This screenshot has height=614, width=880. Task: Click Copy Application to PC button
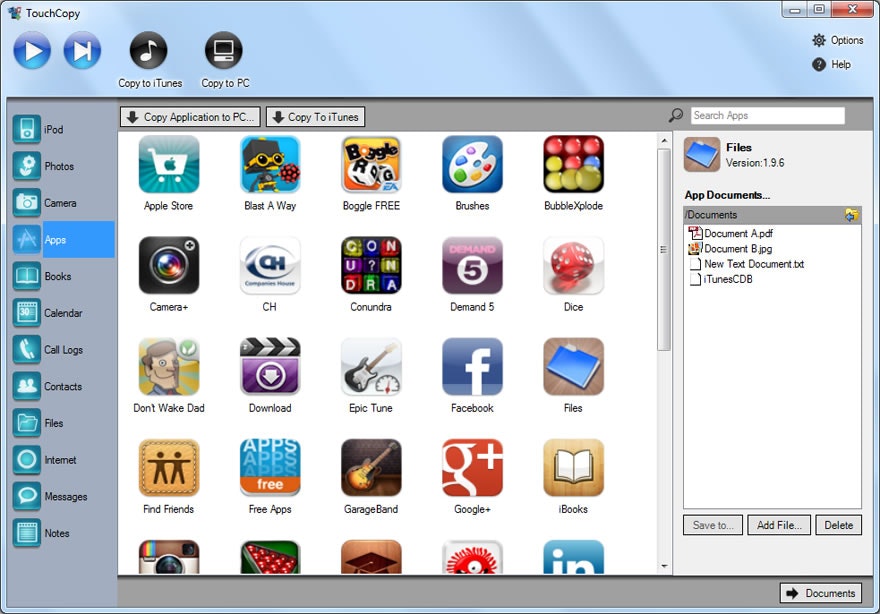coord(190,117)
